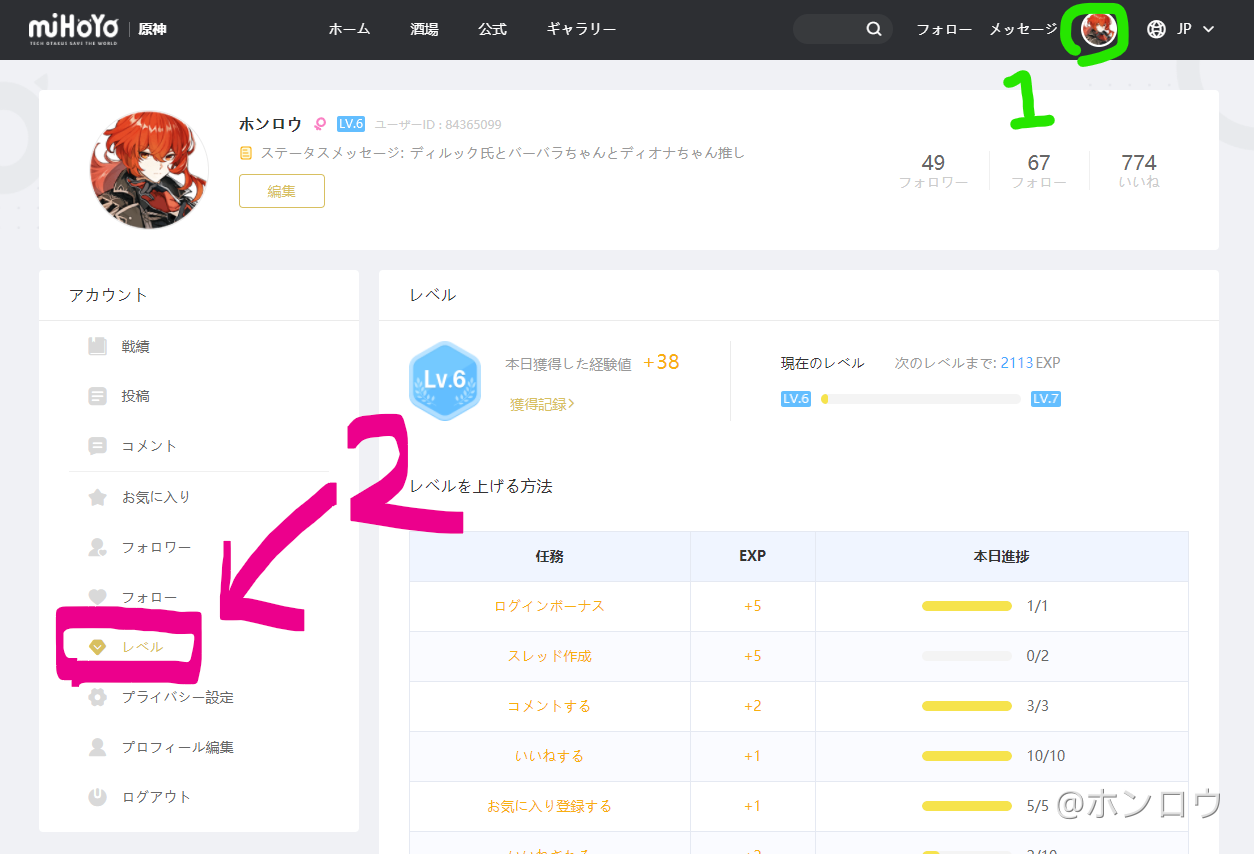1254x854 pixels.
Task: Click the スレッド作成 progress bar
Action: tap(966, 656)
